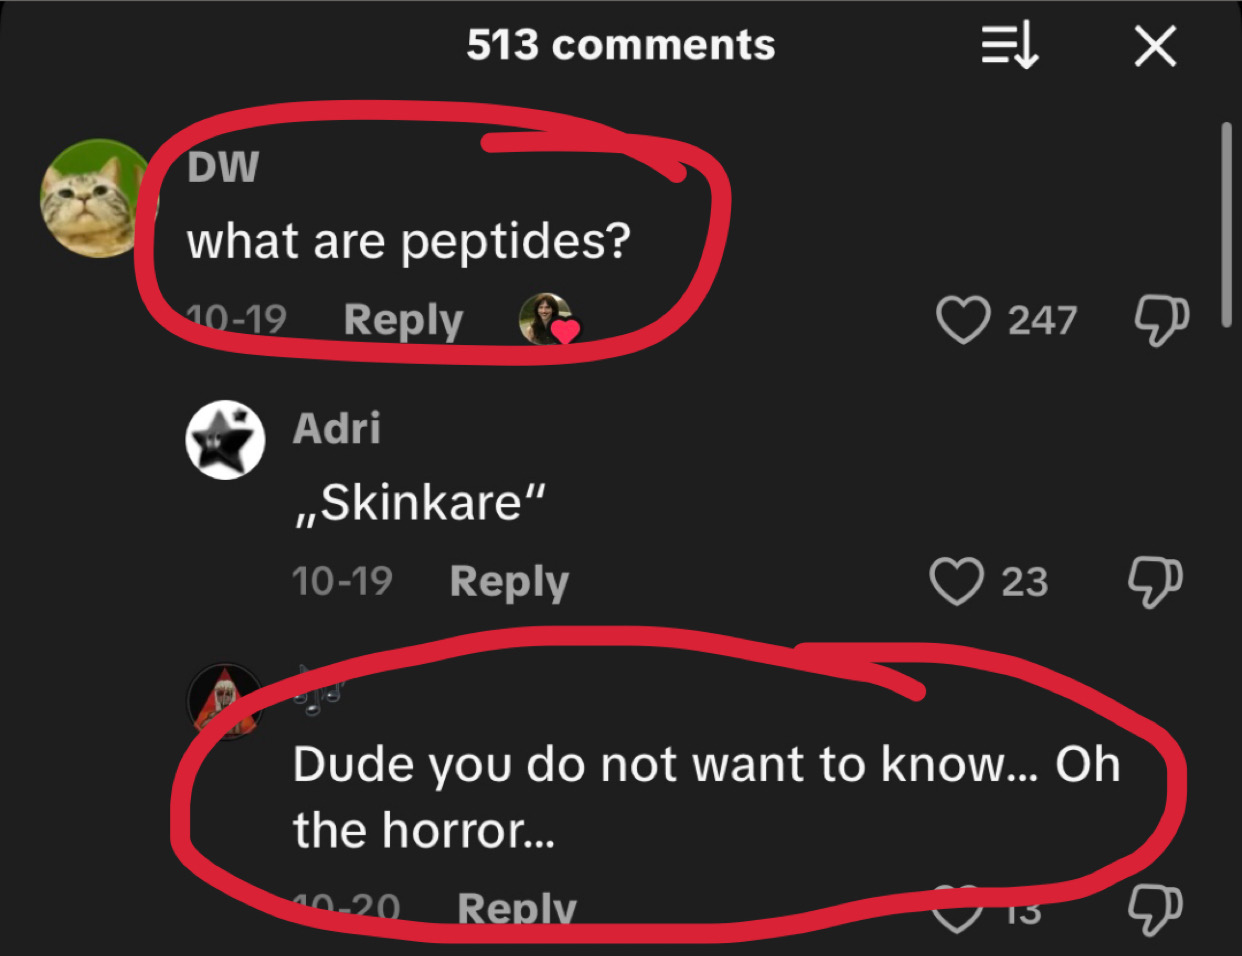Screen dimensions: 1242x956
Task: Dislike Adri's "Skinkare" comment
Action: 1155,581
